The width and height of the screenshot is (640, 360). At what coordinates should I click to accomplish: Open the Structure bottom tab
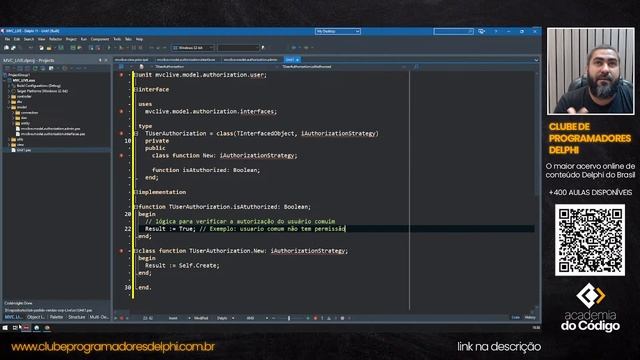(x=77, y=317)
